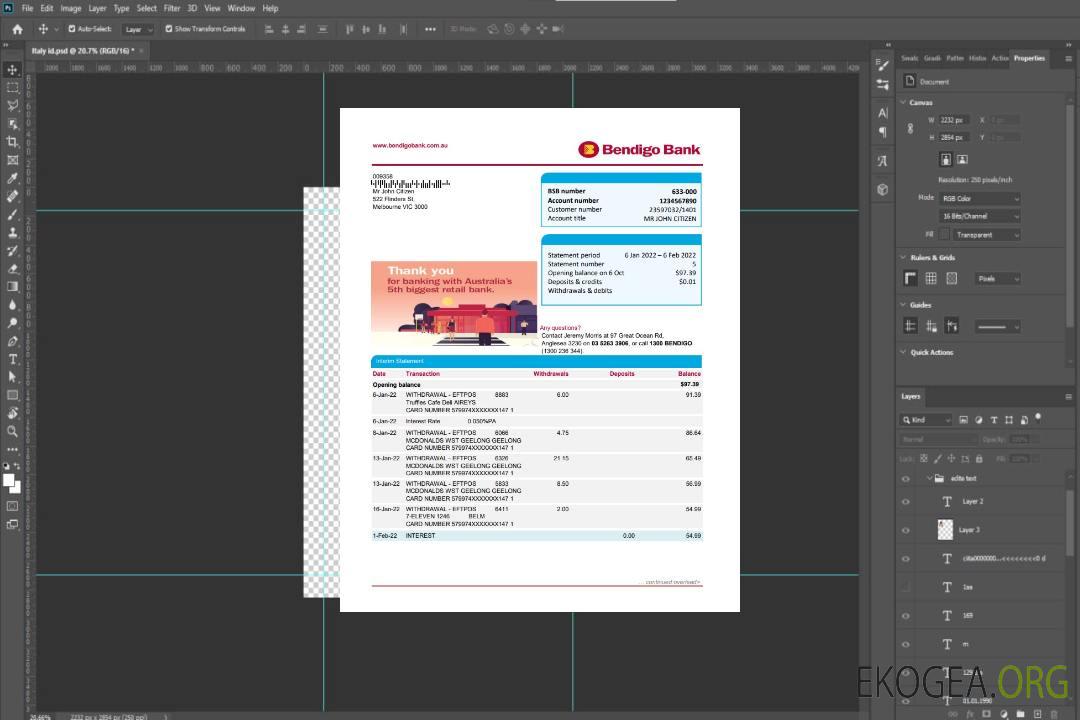Open the Transparent fill dropdown
1080x720 pixels.
986,235
